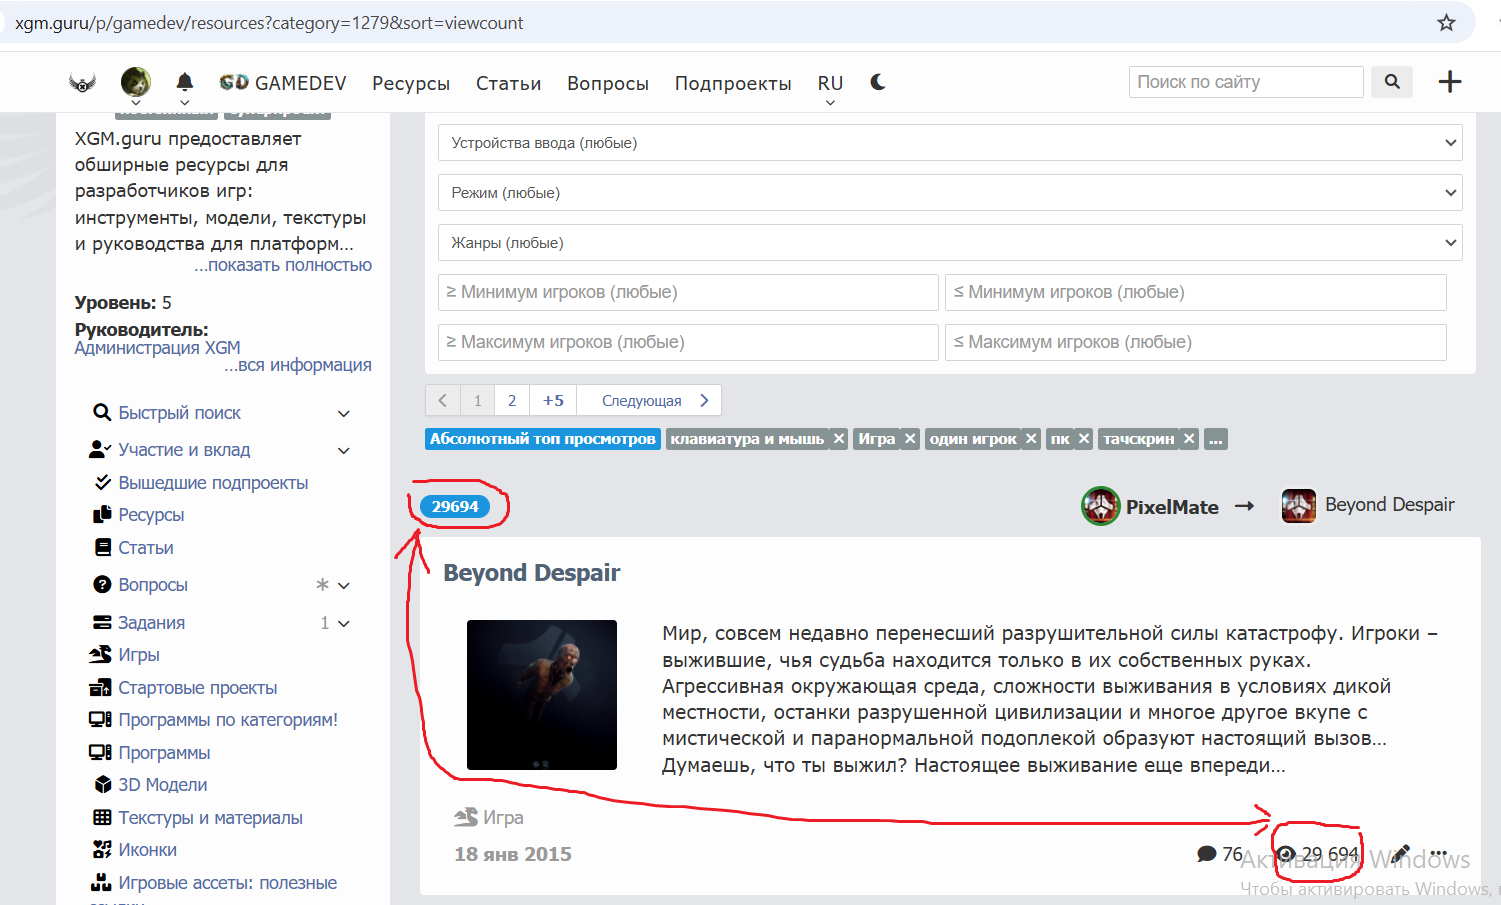The image size is (1501, 905).
Task: Show вся информация about the project
Action: pos(298,365)
